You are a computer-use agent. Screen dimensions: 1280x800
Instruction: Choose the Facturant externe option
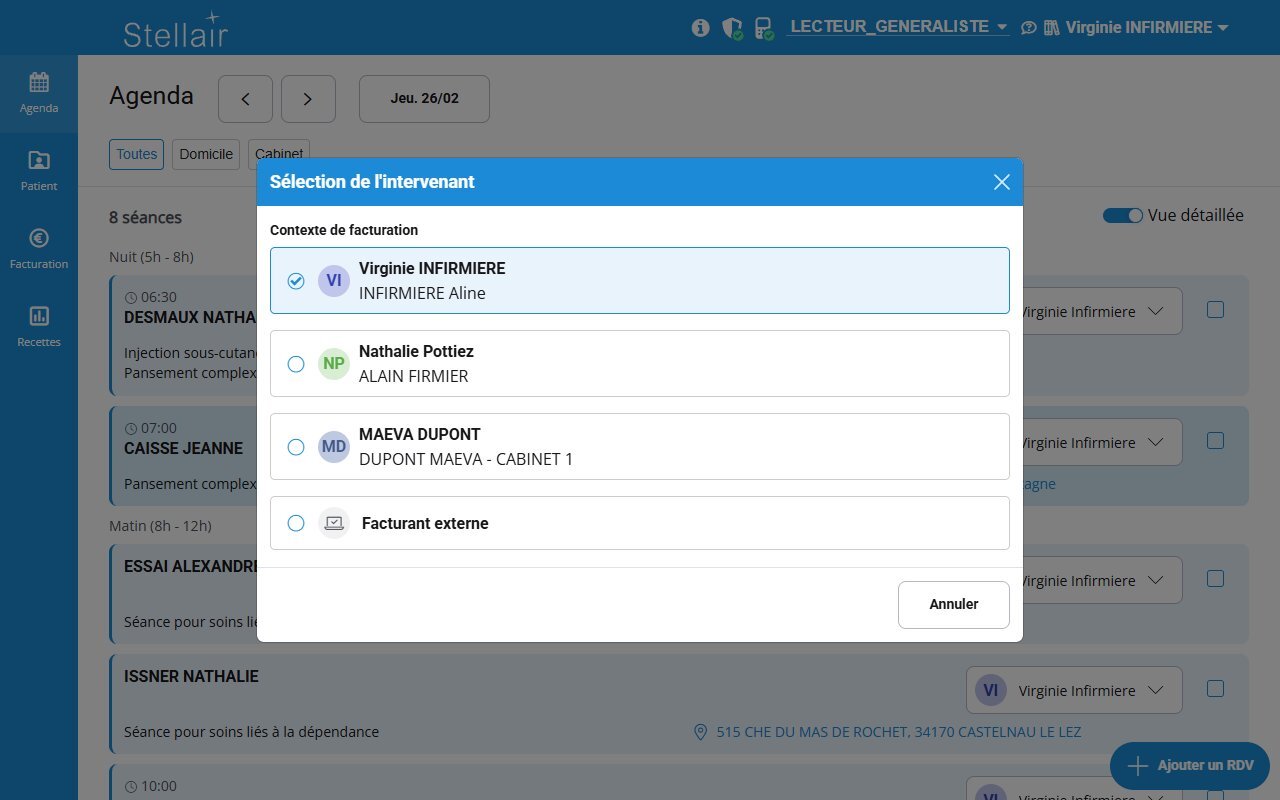click(x=296, y=523)
